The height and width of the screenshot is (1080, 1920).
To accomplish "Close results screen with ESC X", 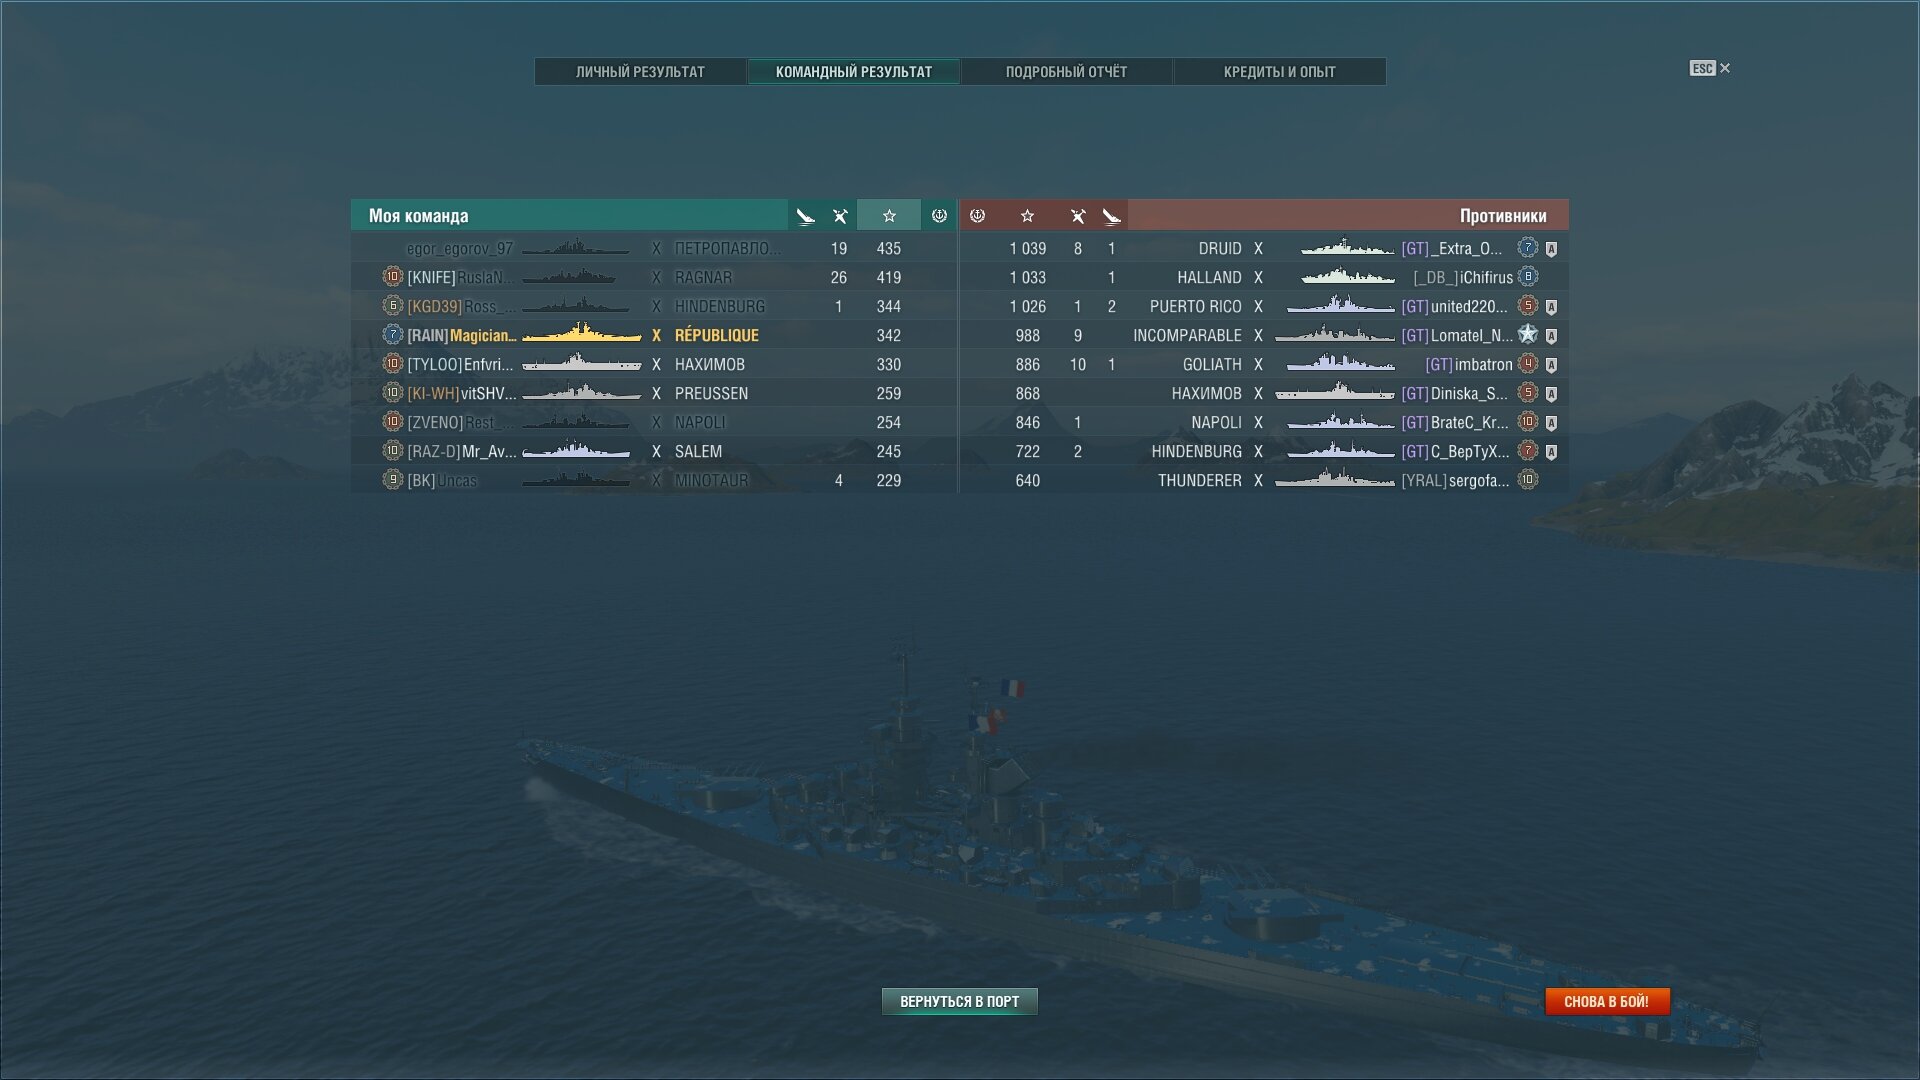I will pyautogui.click(x=1710, y=68).
